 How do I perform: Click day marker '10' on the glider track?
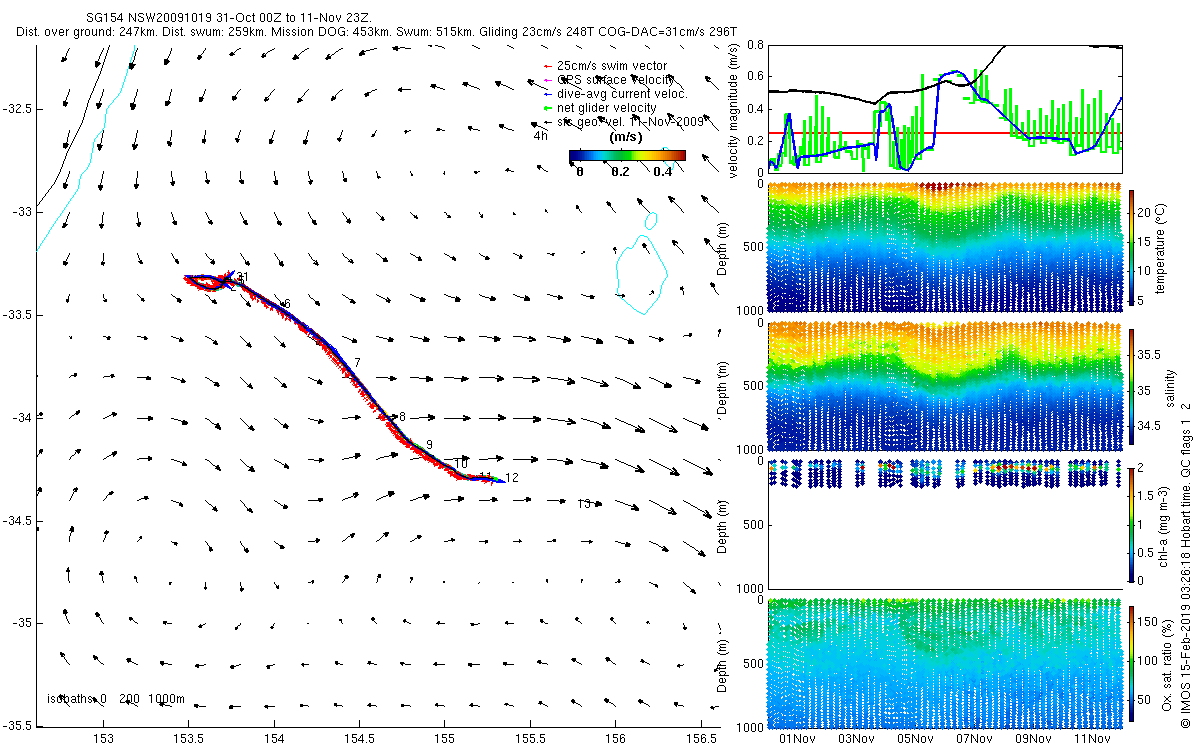click(461, 463)
